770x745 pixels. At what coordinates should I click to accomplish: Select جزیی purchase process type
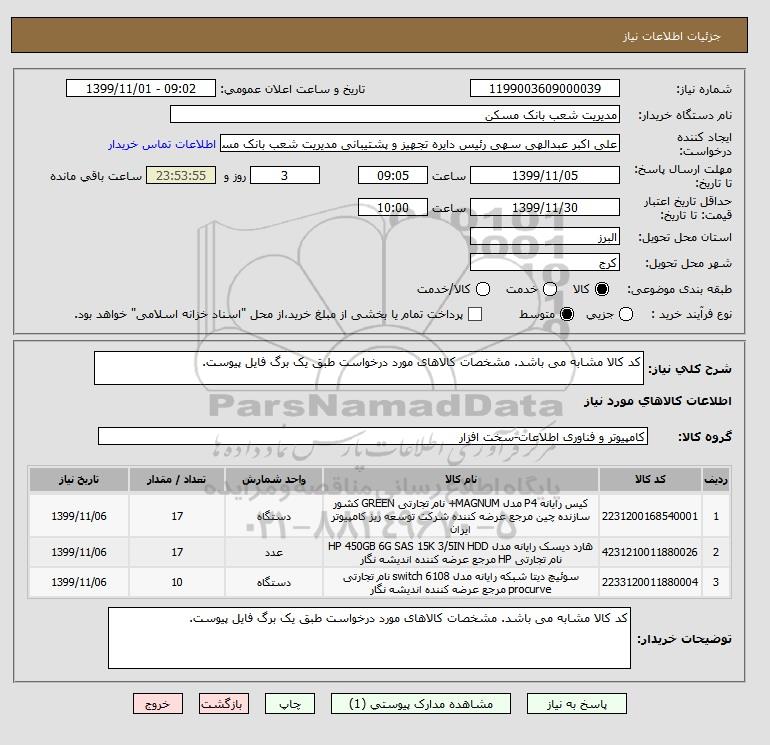point(627,314)
